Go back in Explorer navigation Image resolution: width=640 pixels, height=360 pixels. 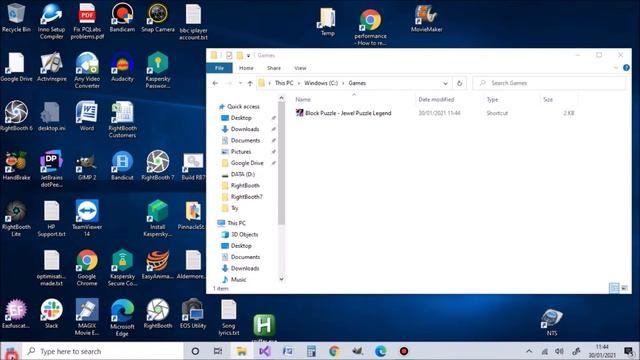[216, 83]
